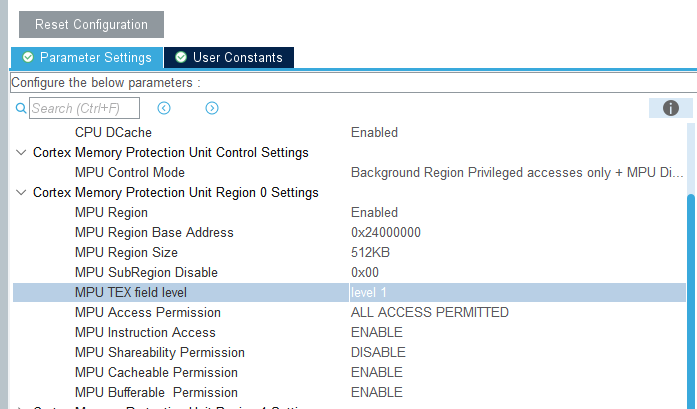Go to next search result arrow

pos(212,108)
